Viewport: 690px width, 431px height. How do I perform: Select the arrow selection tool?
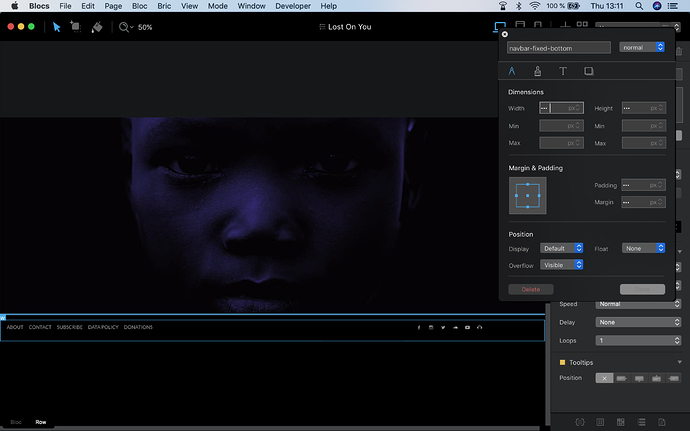tap(57, 27)
